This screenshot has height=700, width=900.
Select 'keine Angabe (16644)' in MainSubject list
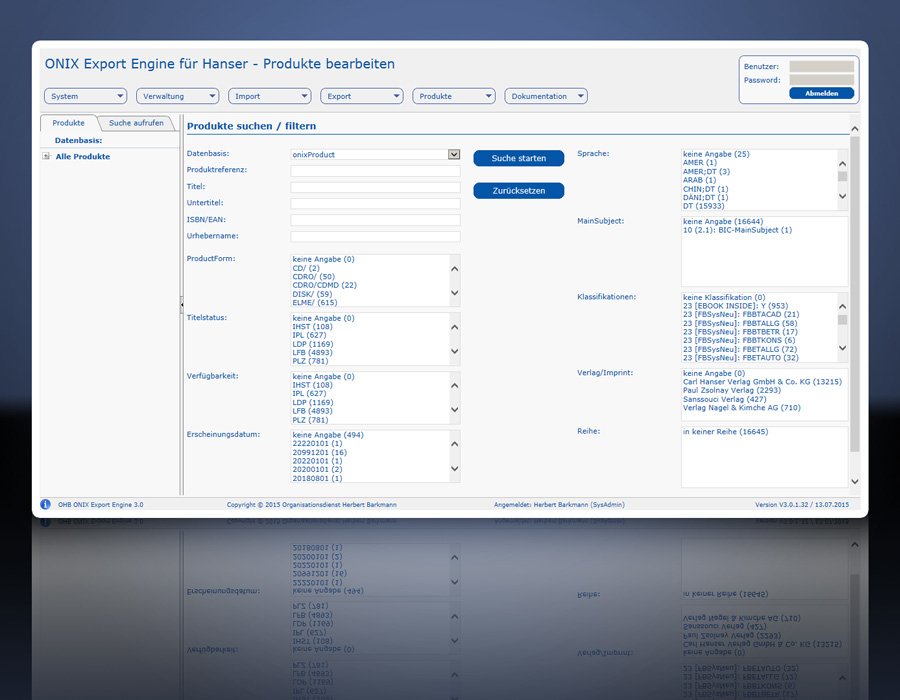(723, 221)
